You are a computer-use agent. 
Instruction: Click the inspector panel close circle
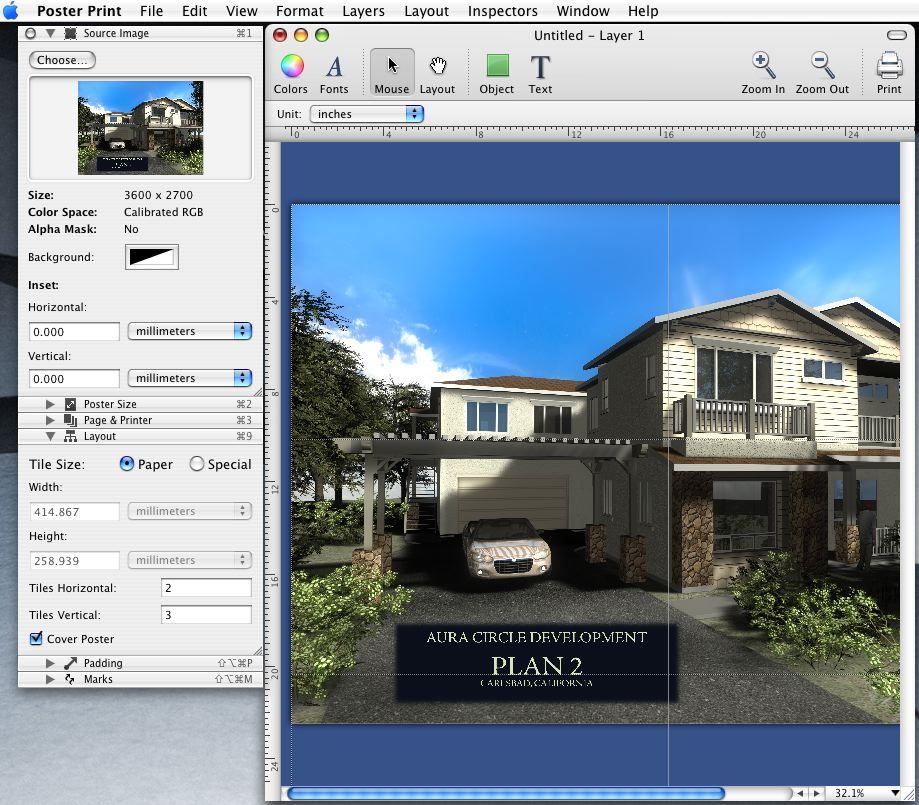(30, 33)
